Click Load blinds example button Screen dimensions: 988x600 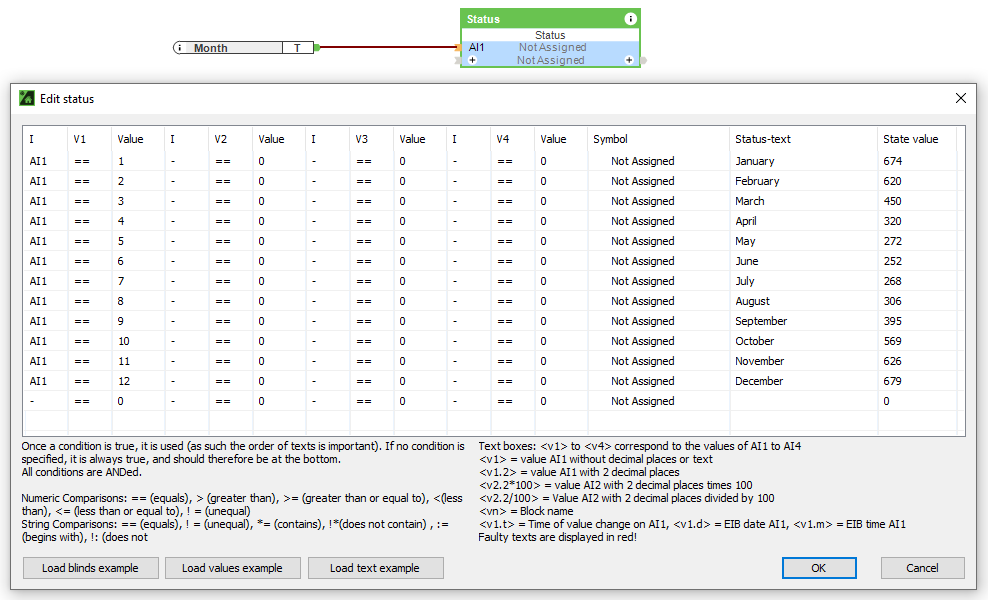(90, 568)
